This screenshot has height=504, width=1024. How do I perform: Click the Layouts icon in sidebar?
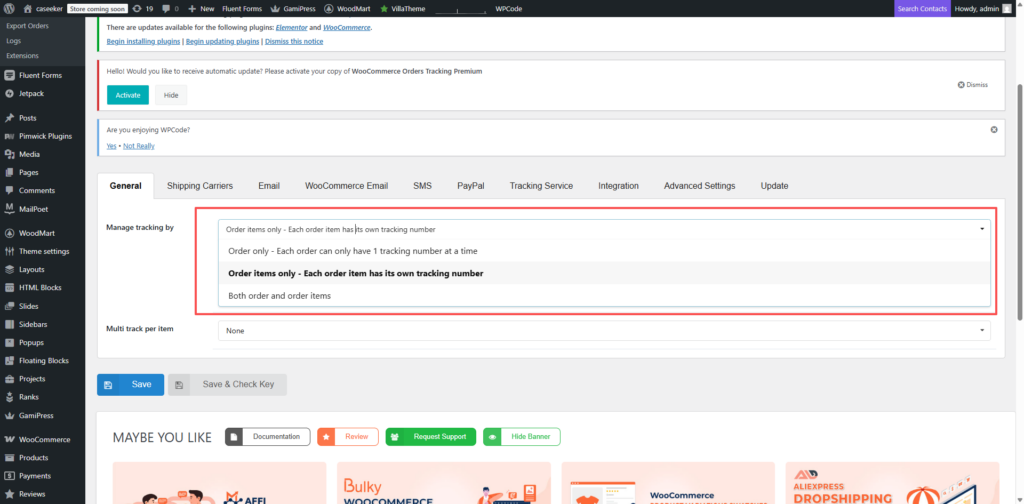(x=9, y=270)
